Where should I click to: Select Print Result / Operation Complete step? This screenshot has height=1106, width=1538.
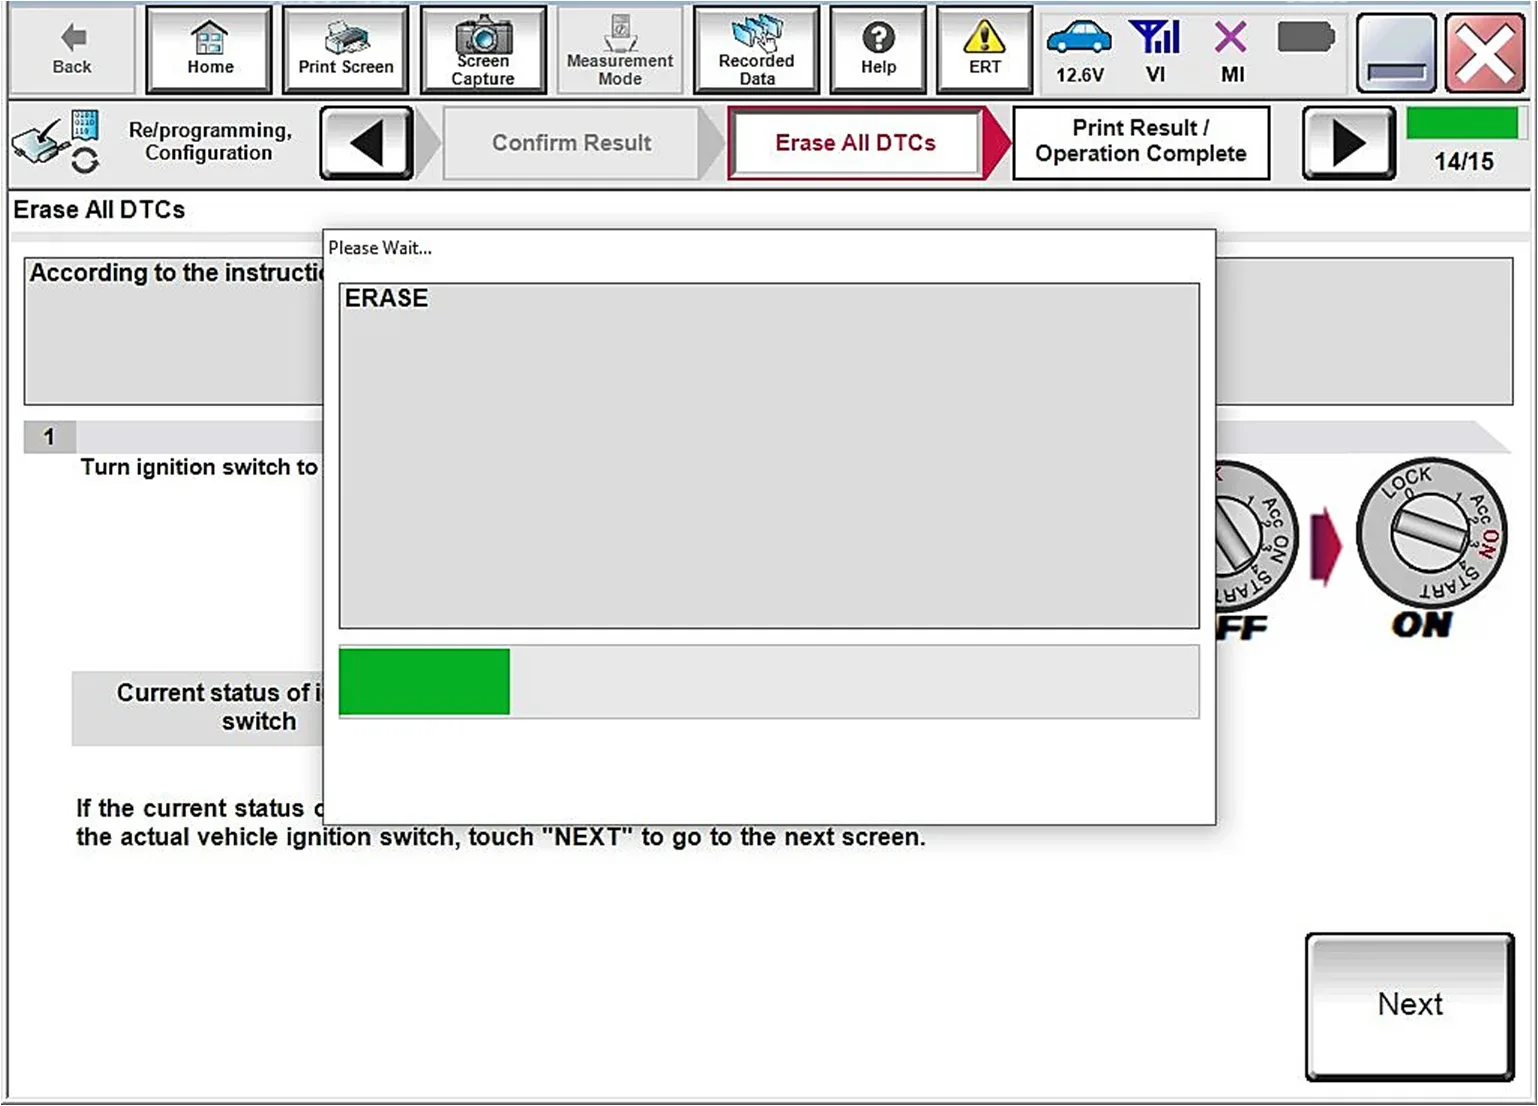pos(1141,143)
